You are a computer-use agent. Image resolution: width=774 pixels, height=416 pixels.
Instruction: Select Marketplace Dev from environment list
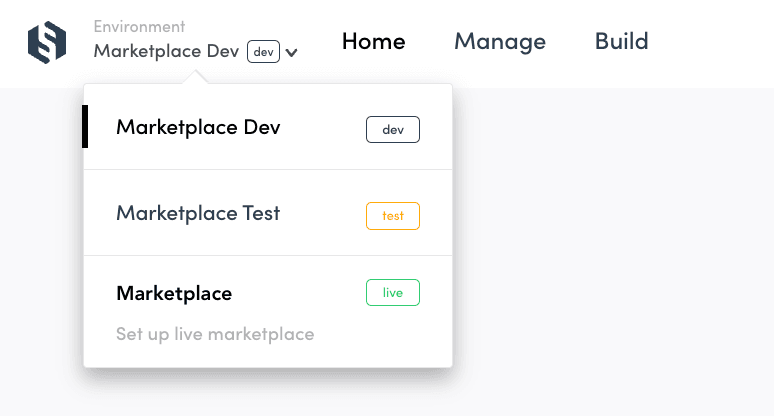[x=198, y=128]
